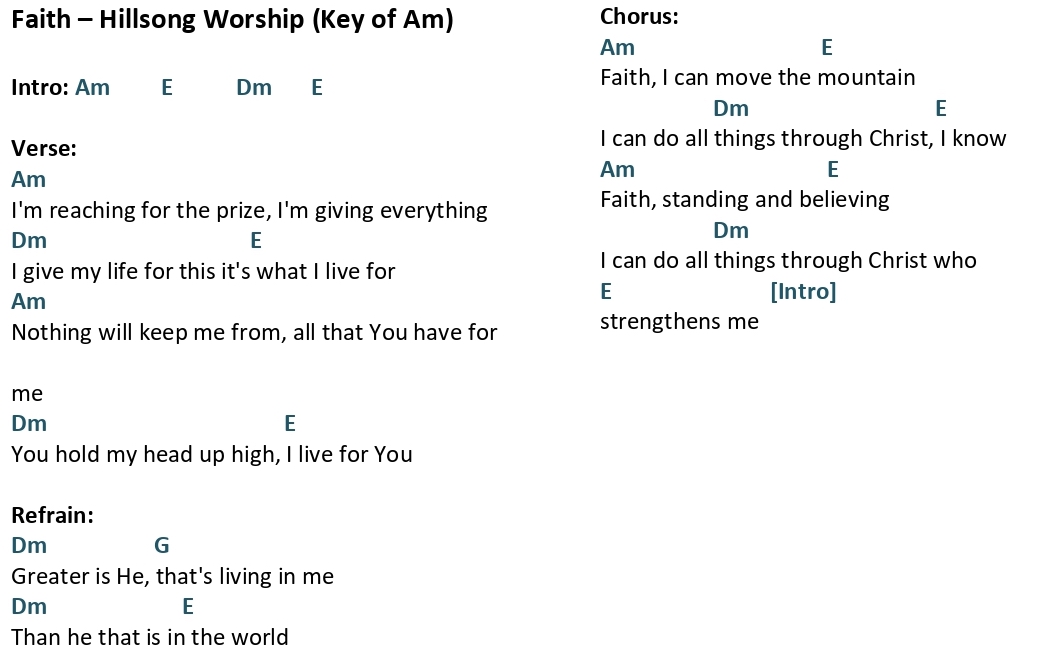Click the line 'Than he that is in the world'
Image resolution: width=1040 pixels, height=666 pixels.
(x=150, y=637)
